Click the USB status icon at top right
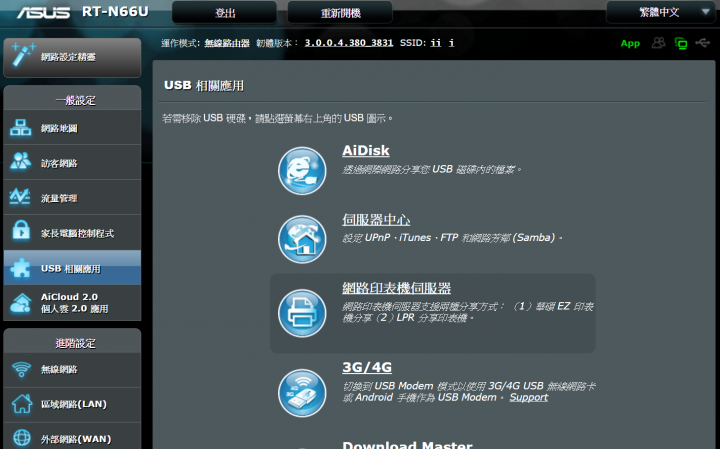 pyautogui.click(x=703, y=43)
